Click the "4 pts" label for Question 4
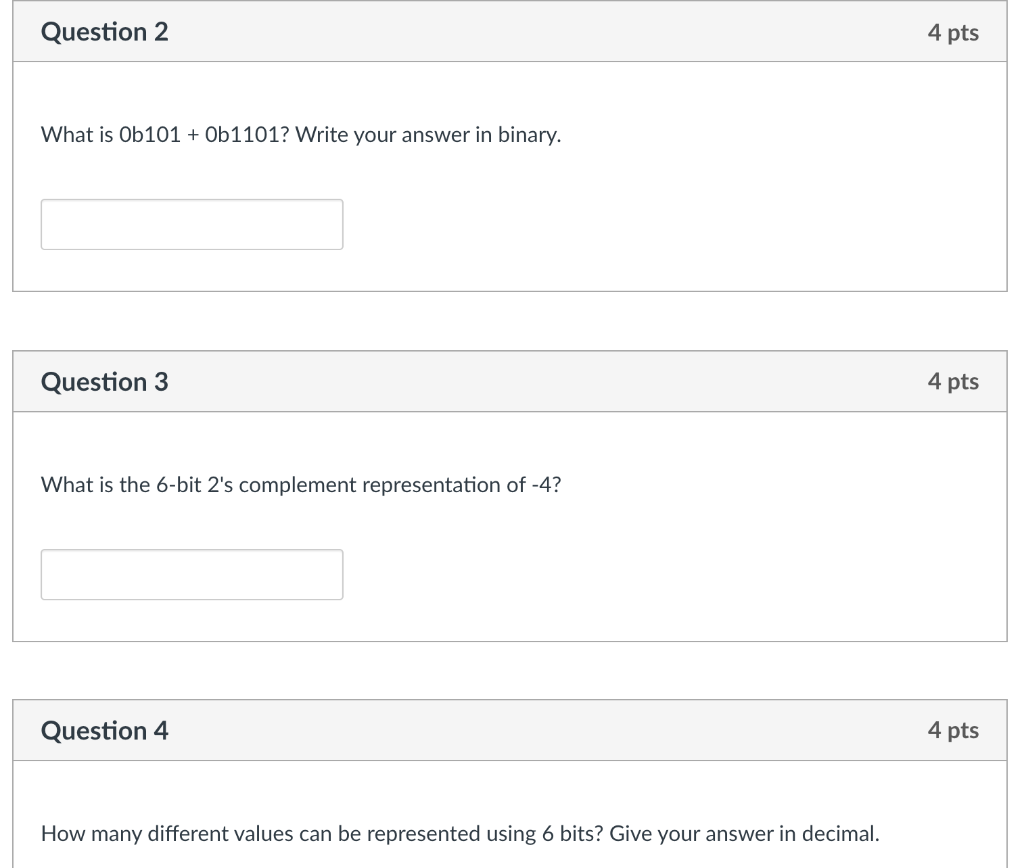This screenshot has height=868, width=1024. coord(952,731)
